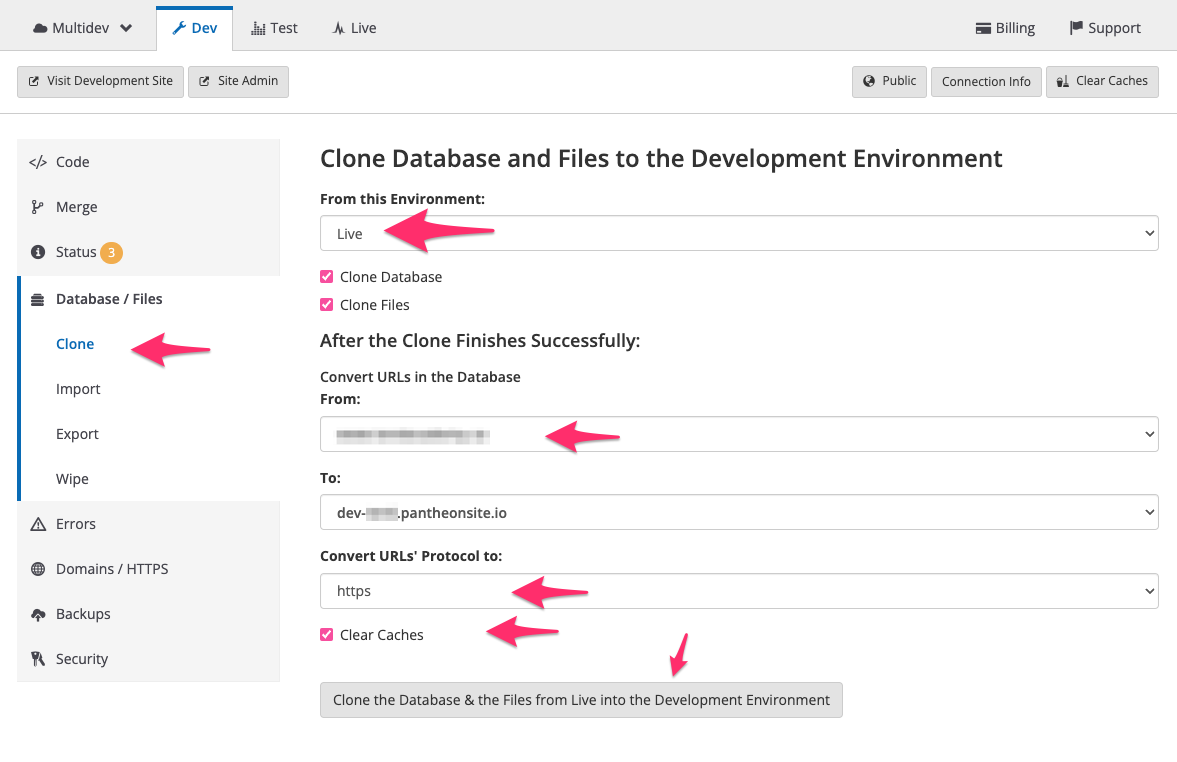
Task: Click the globe icon on Public button
Action: (x=869, y=81)
